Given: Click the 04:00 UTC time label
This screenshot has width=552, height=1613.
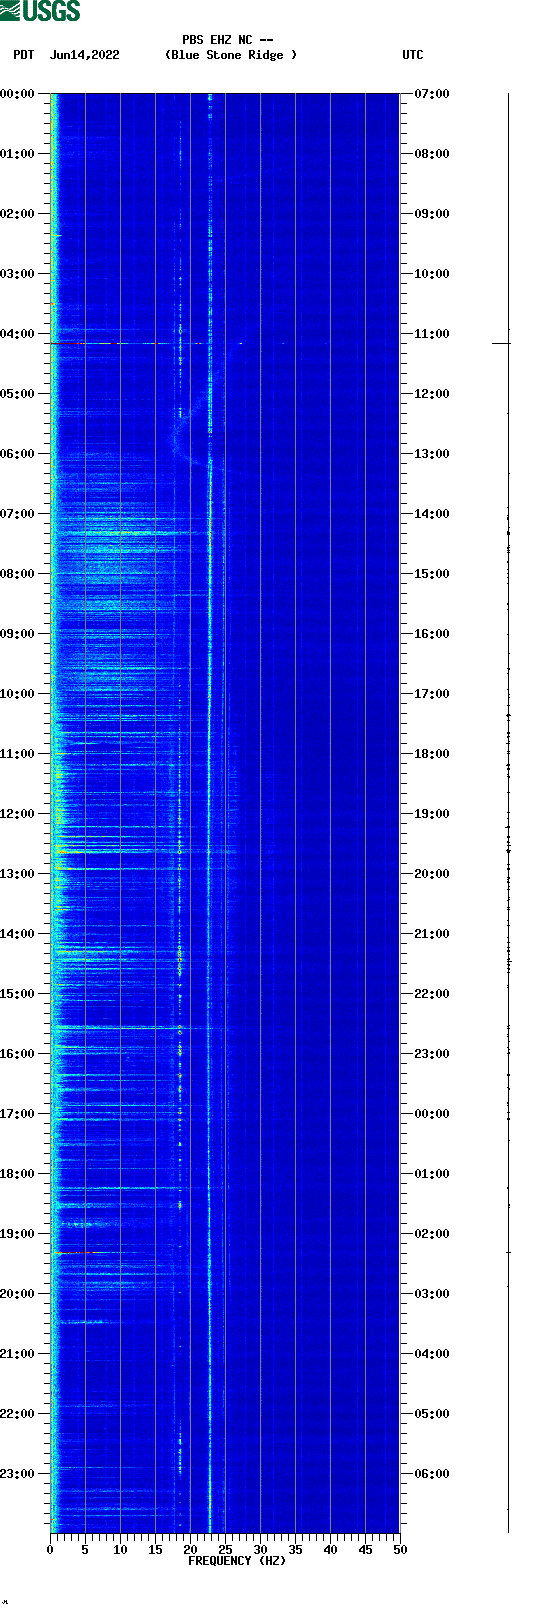Looking at the screenshot, I should 432,1354.
